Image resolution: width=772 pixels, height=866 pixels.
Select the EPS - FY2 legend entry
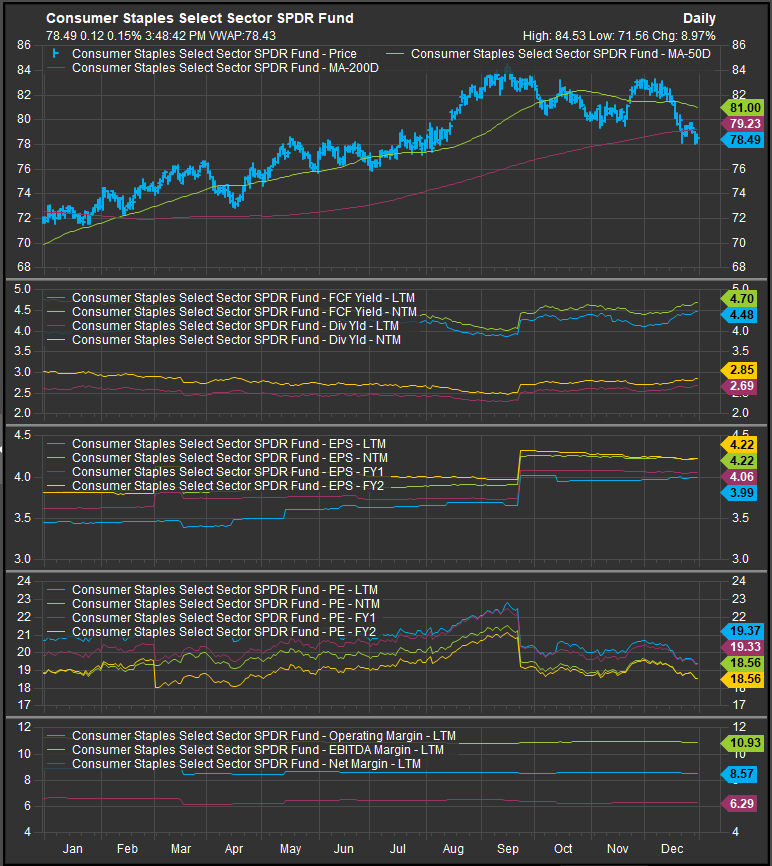coord(215,486)
